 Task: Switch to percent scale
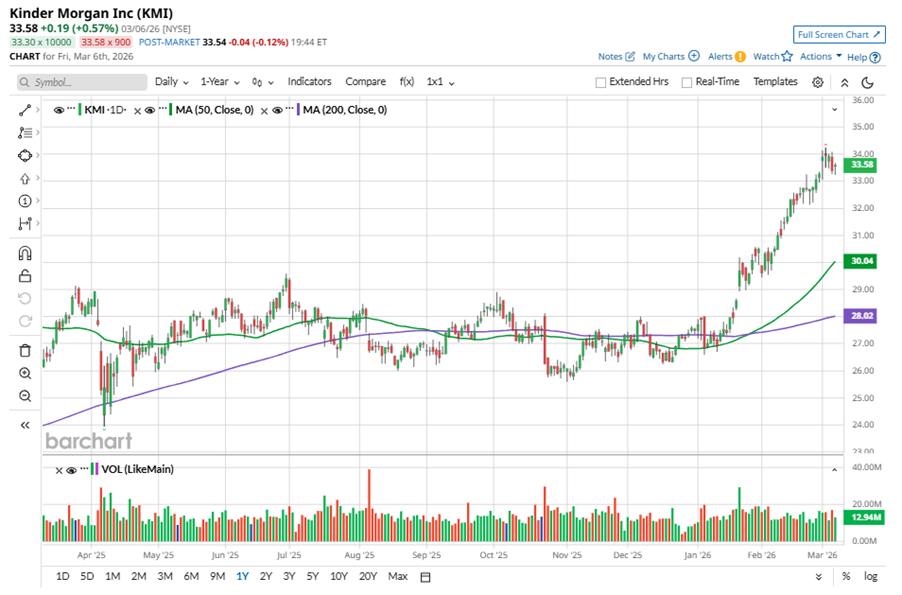pyautogui.click(x=846, y=576)
